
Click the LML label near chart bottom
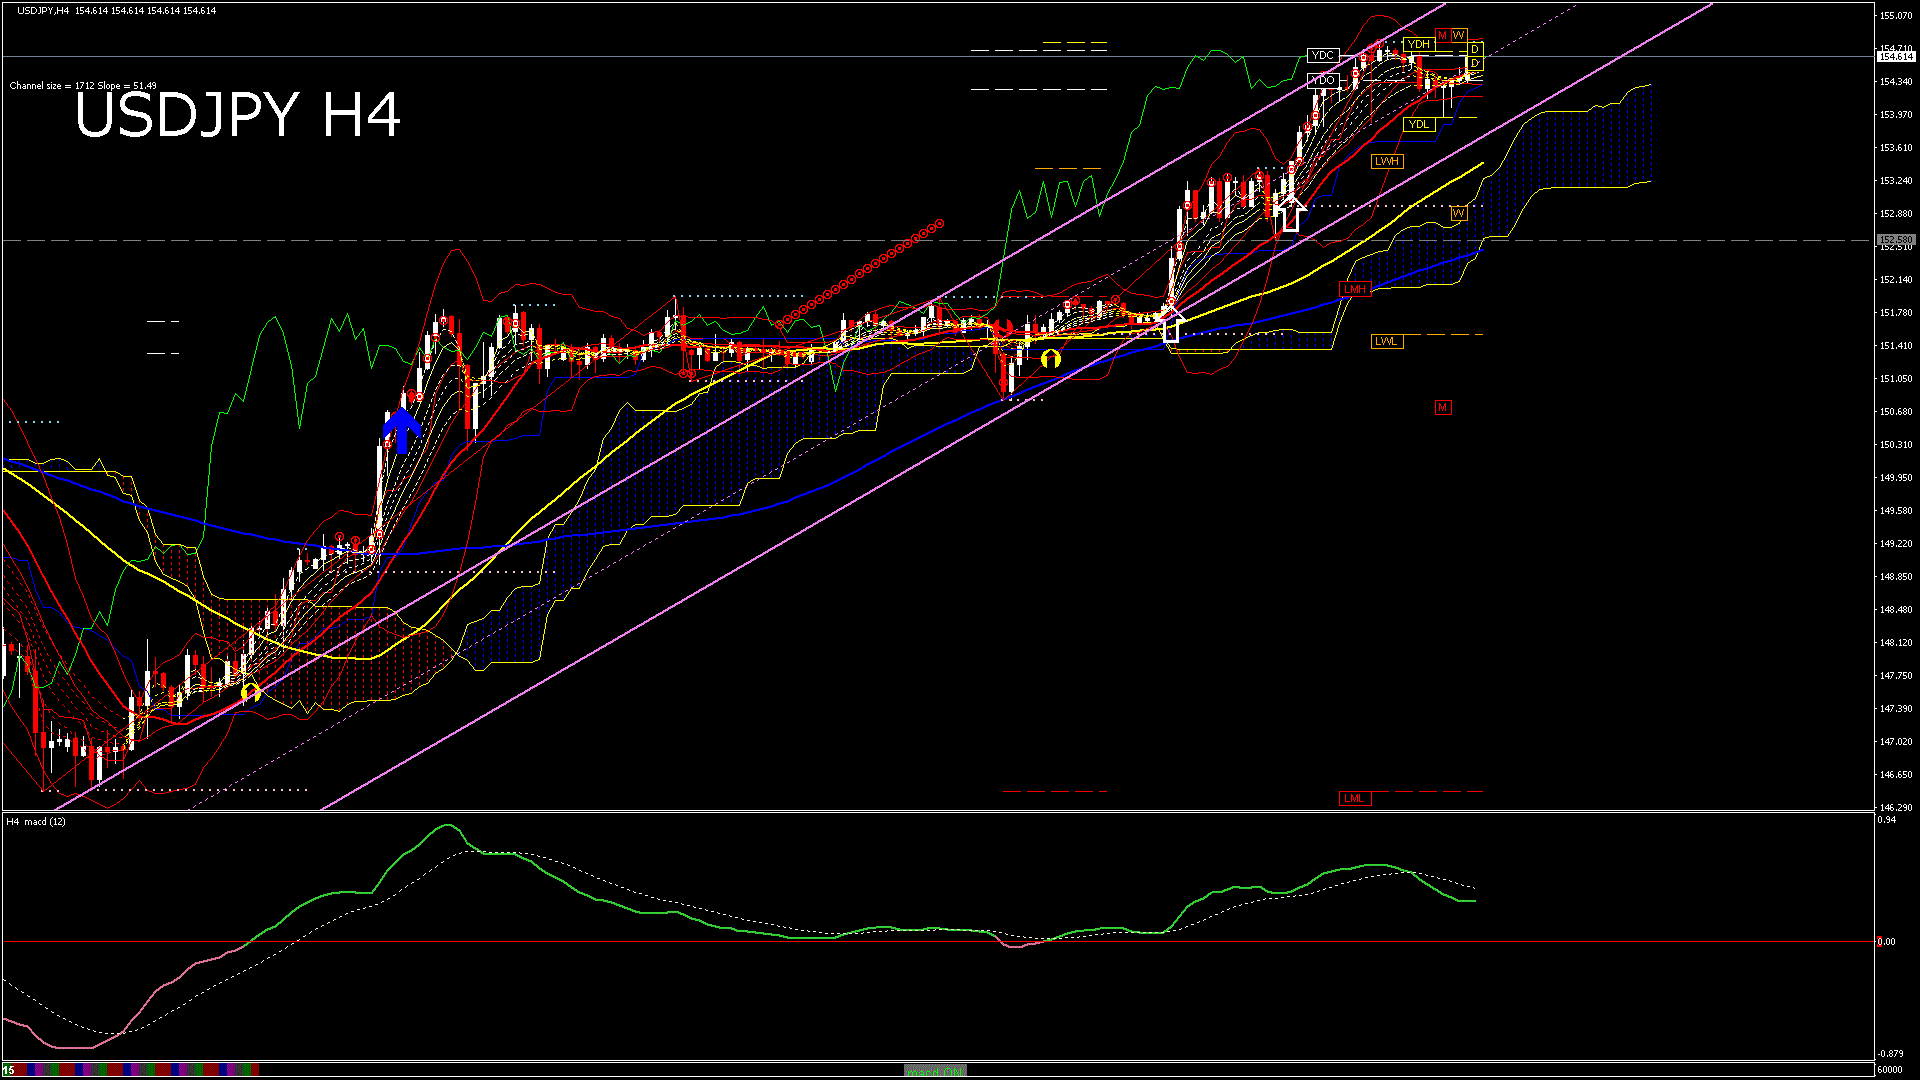click(x=1354, y=798)
